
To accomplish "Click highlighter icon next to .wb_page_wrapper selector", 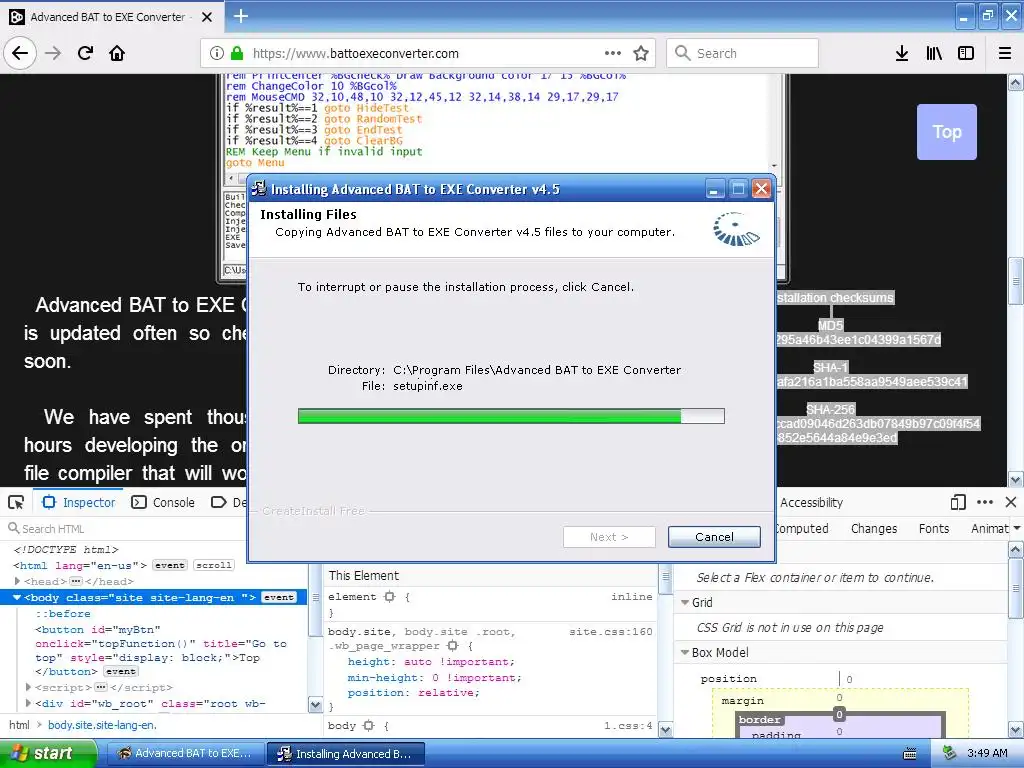I will point(453,645).
